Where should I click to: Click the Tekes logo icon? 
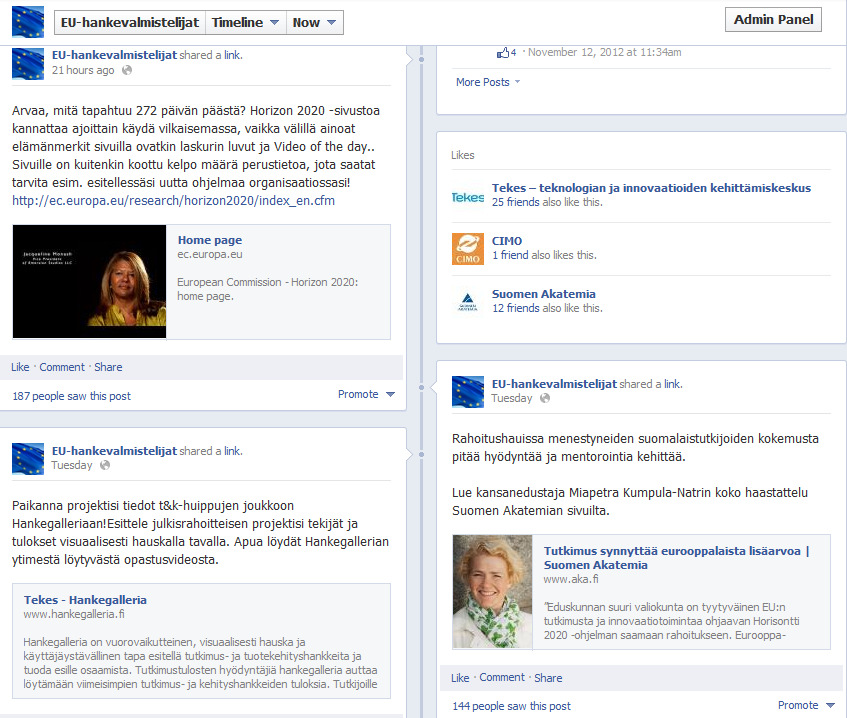(468, 197)
